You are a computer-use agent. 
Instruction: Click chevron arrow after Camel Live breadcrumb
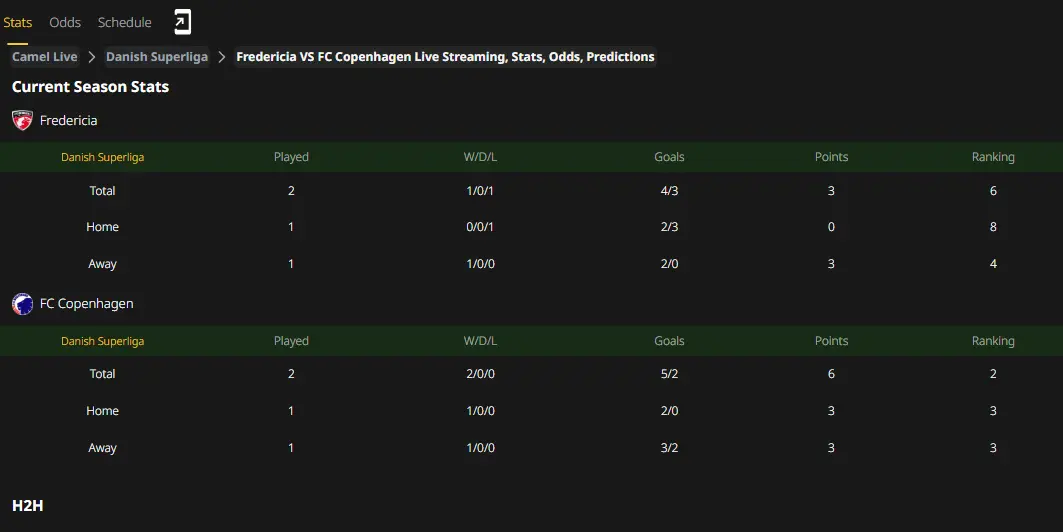(92, 57)
